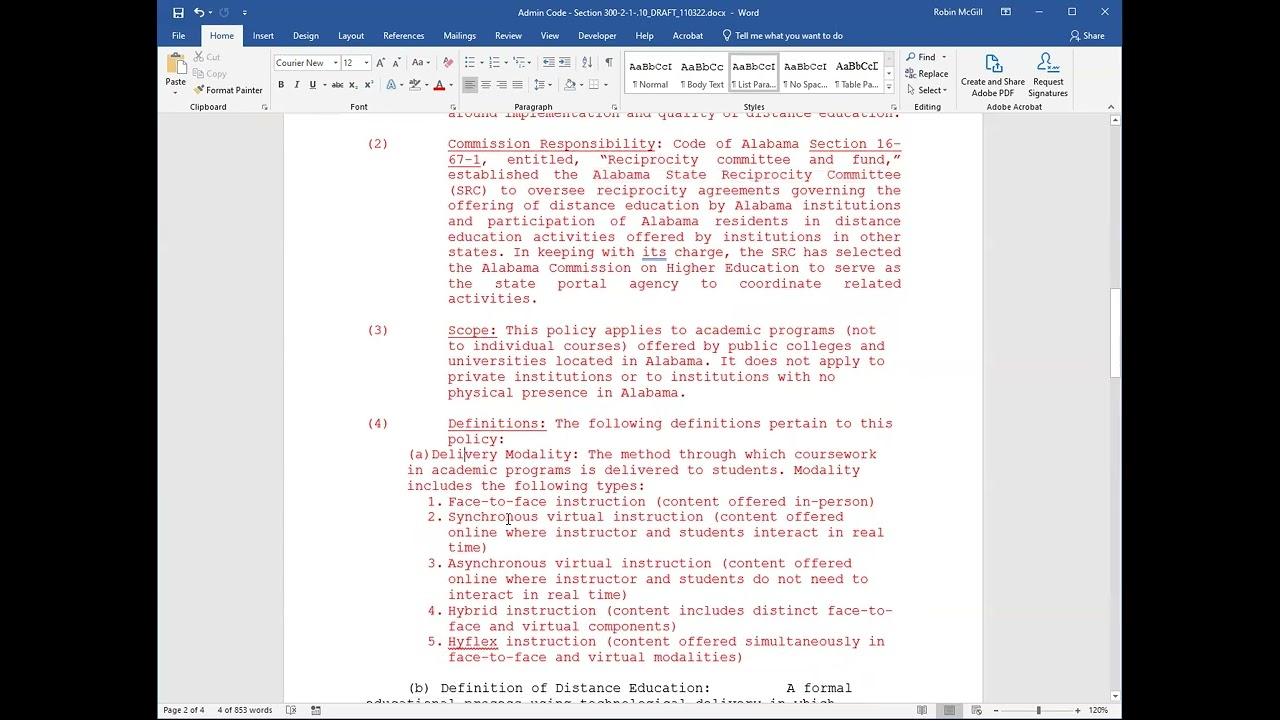
Task: Apply the No Spacing style
Action: click(805, 74)
